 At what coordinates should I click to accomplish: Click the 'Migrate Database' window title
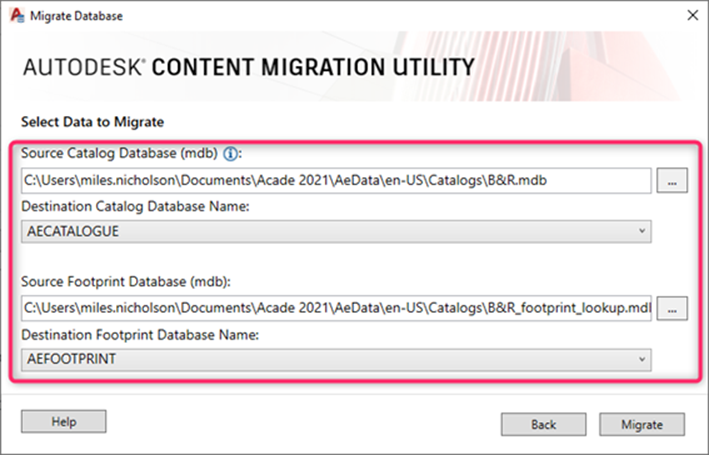click(x=76, y=16)
